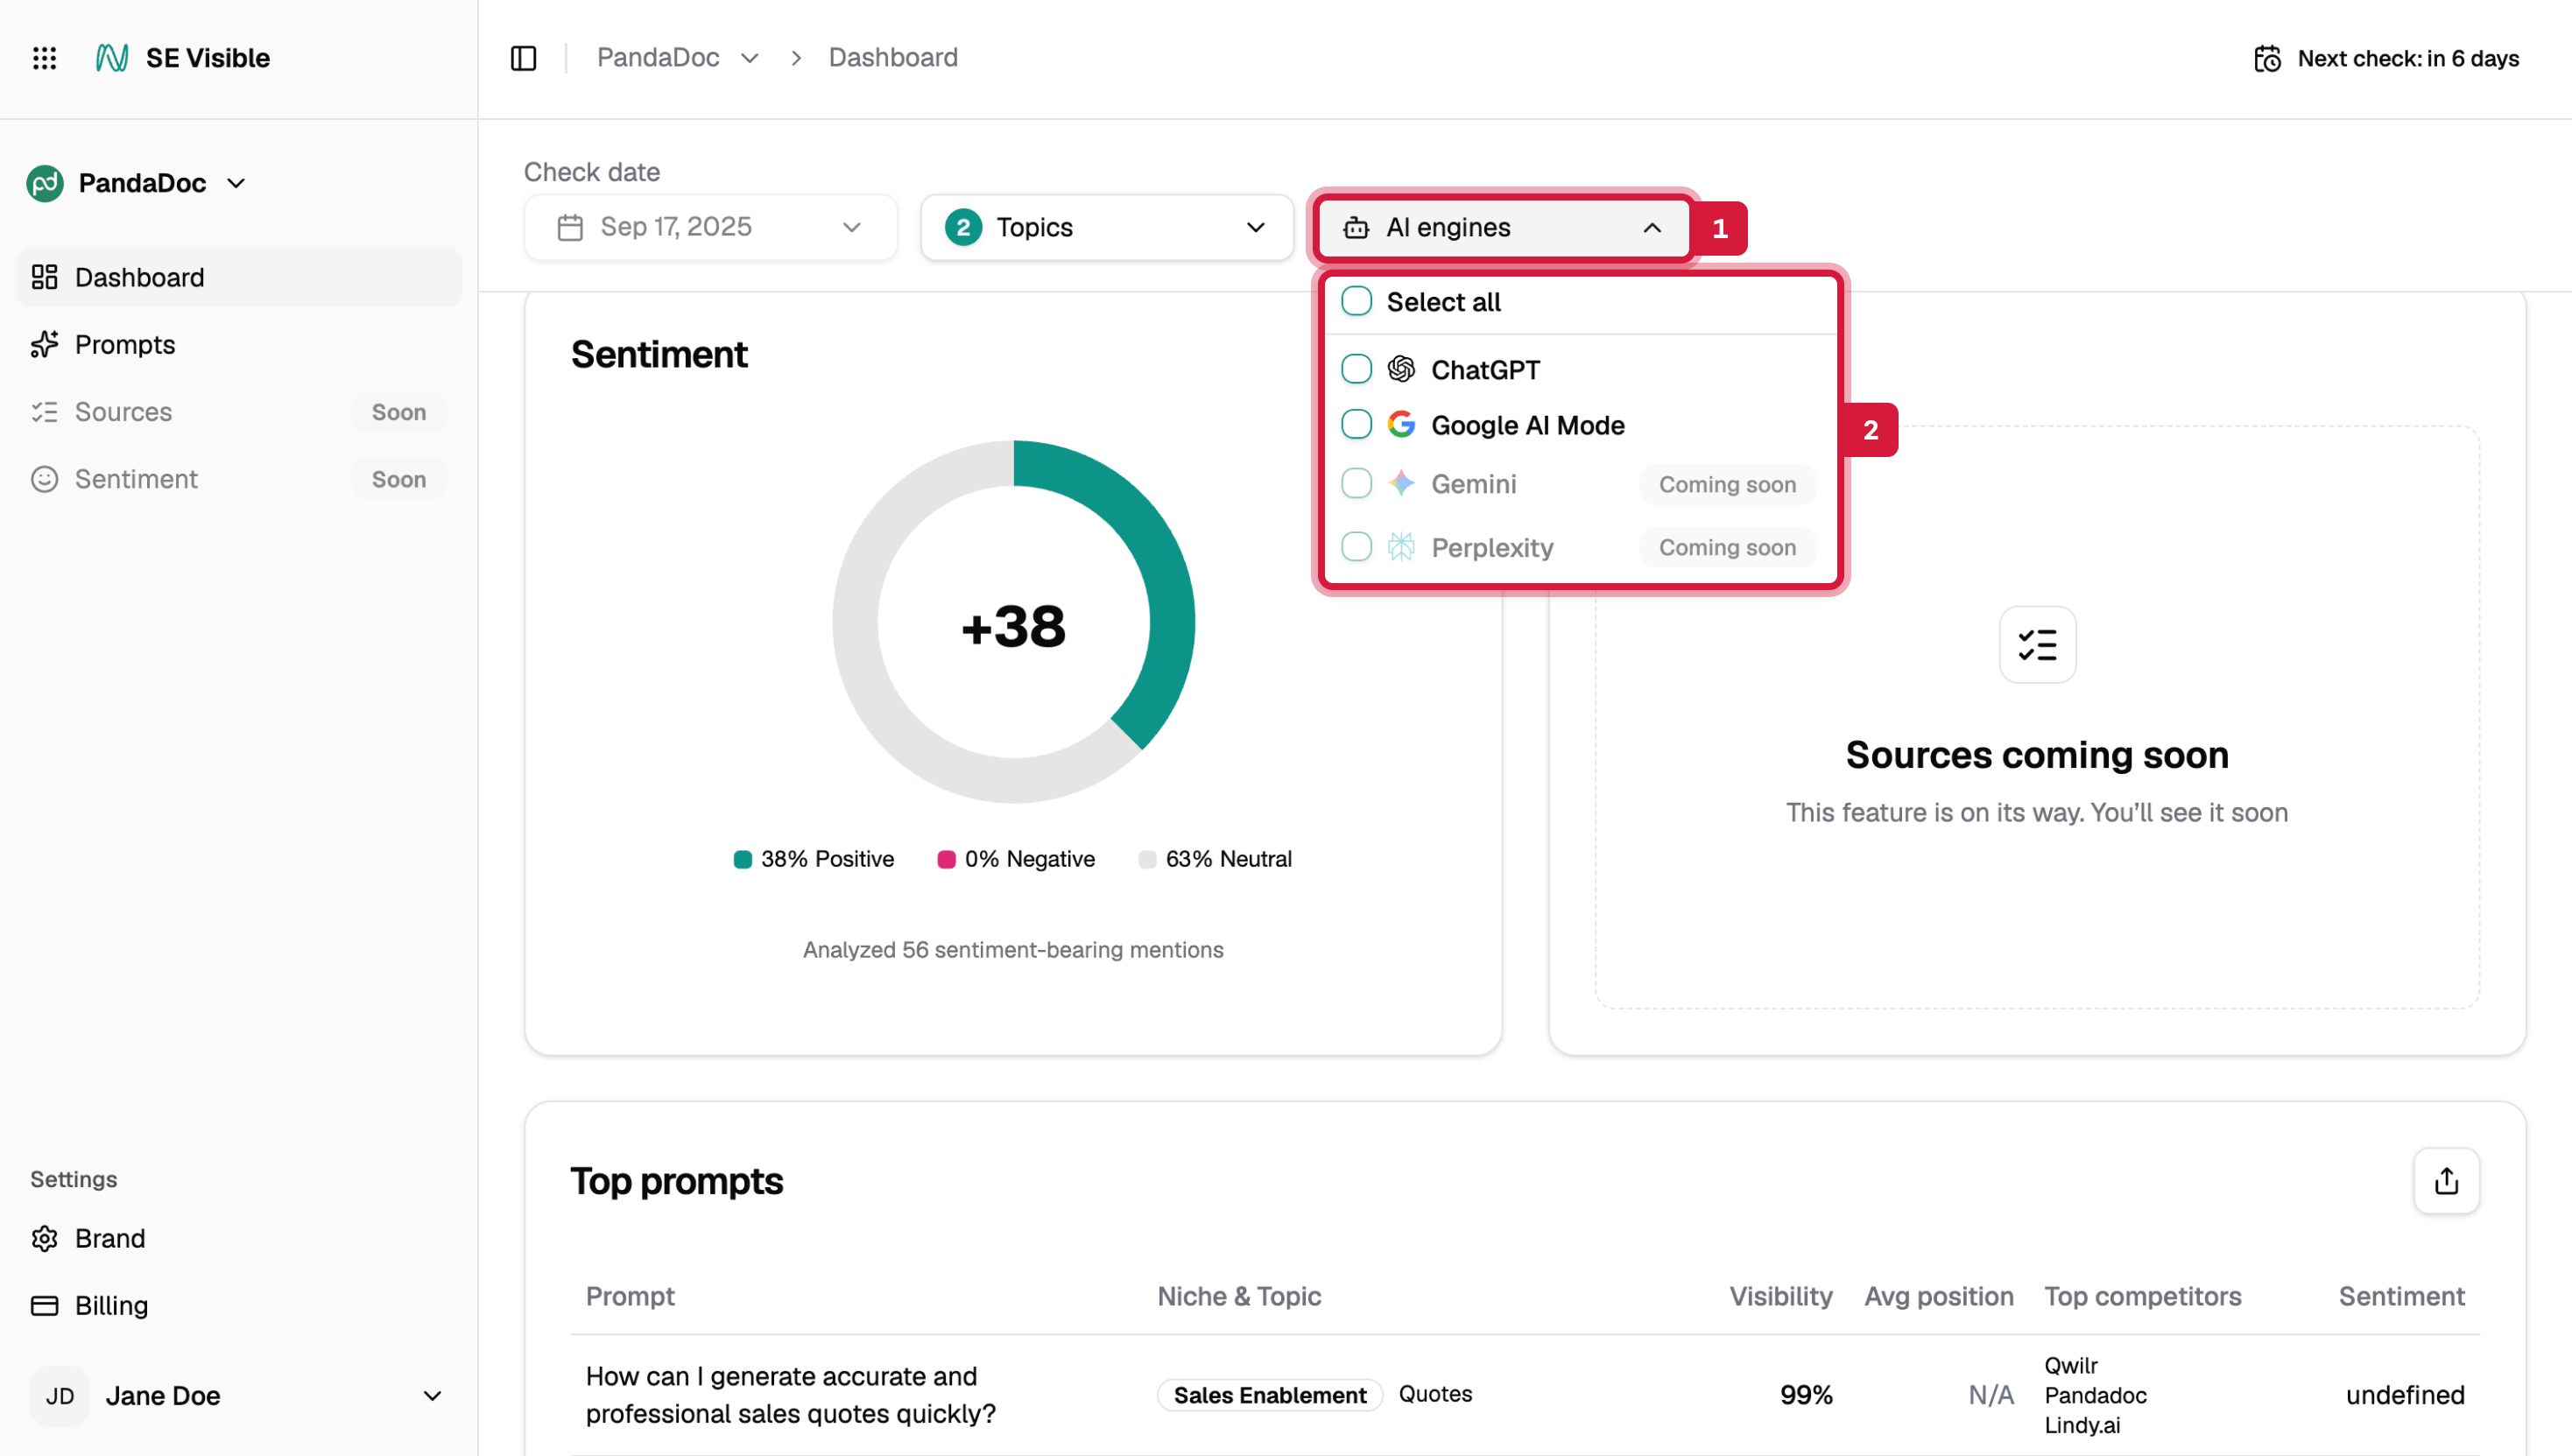Click the SE Visible logo icon
2572x1456 pixels.
click(x=111, y=58)
